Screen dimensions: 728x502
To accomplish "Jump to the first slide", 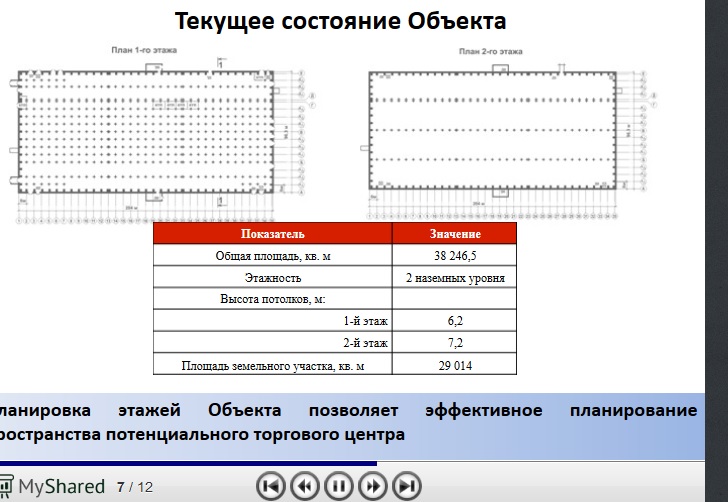I will (271, 487).
